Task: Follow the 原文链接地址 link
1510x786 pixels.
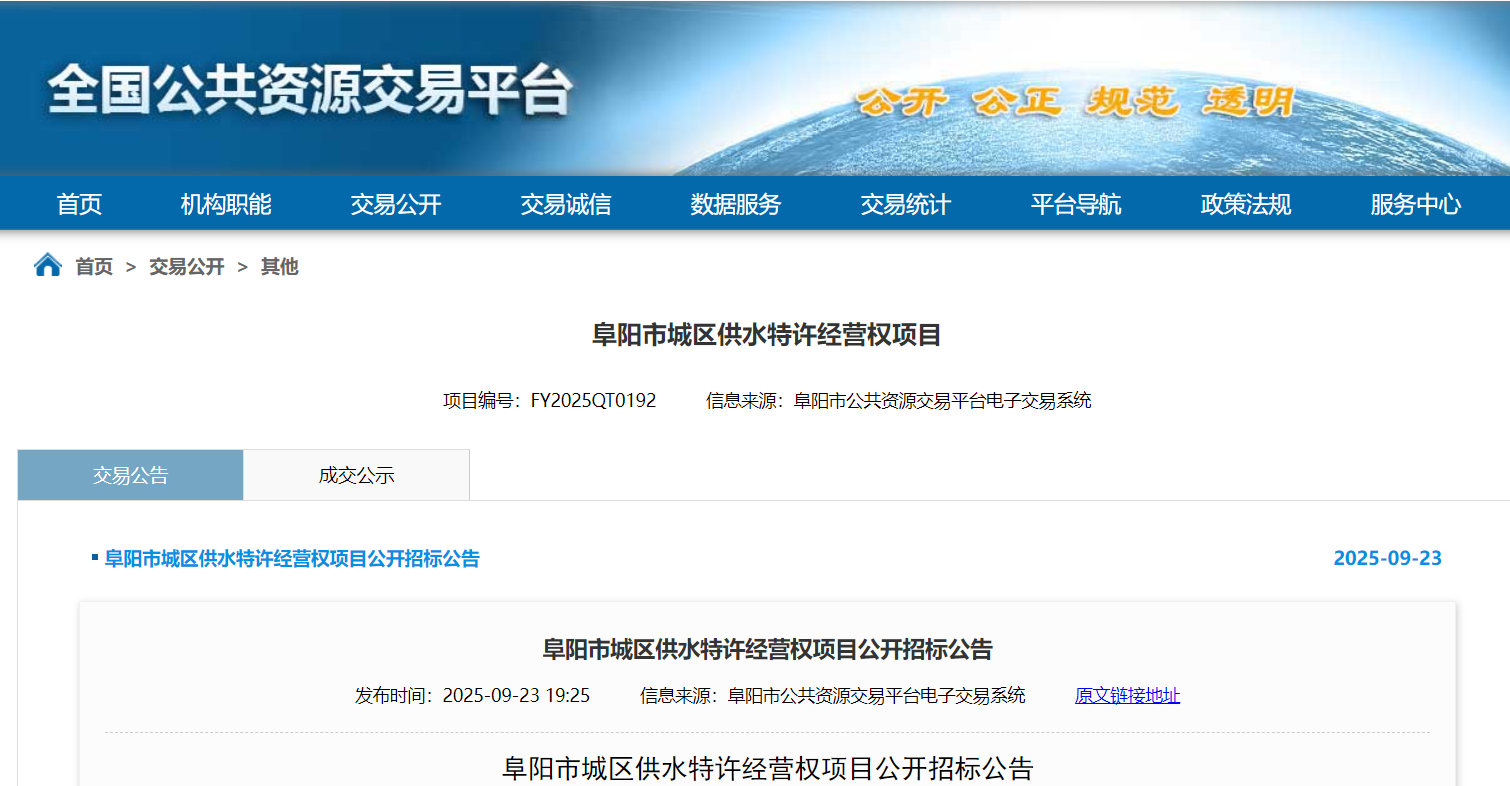Action: (1127, 696)
